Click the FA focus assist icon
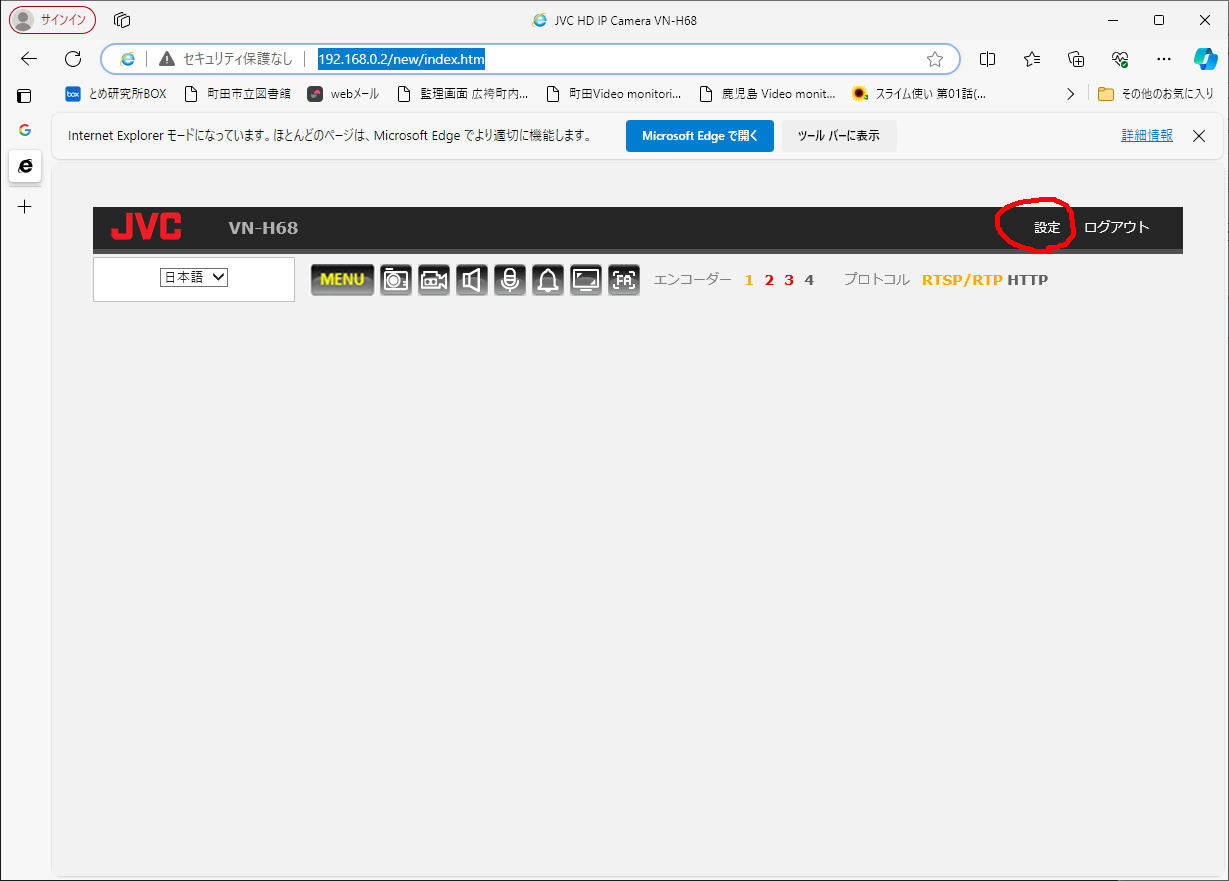 click(x=624, y=280)
